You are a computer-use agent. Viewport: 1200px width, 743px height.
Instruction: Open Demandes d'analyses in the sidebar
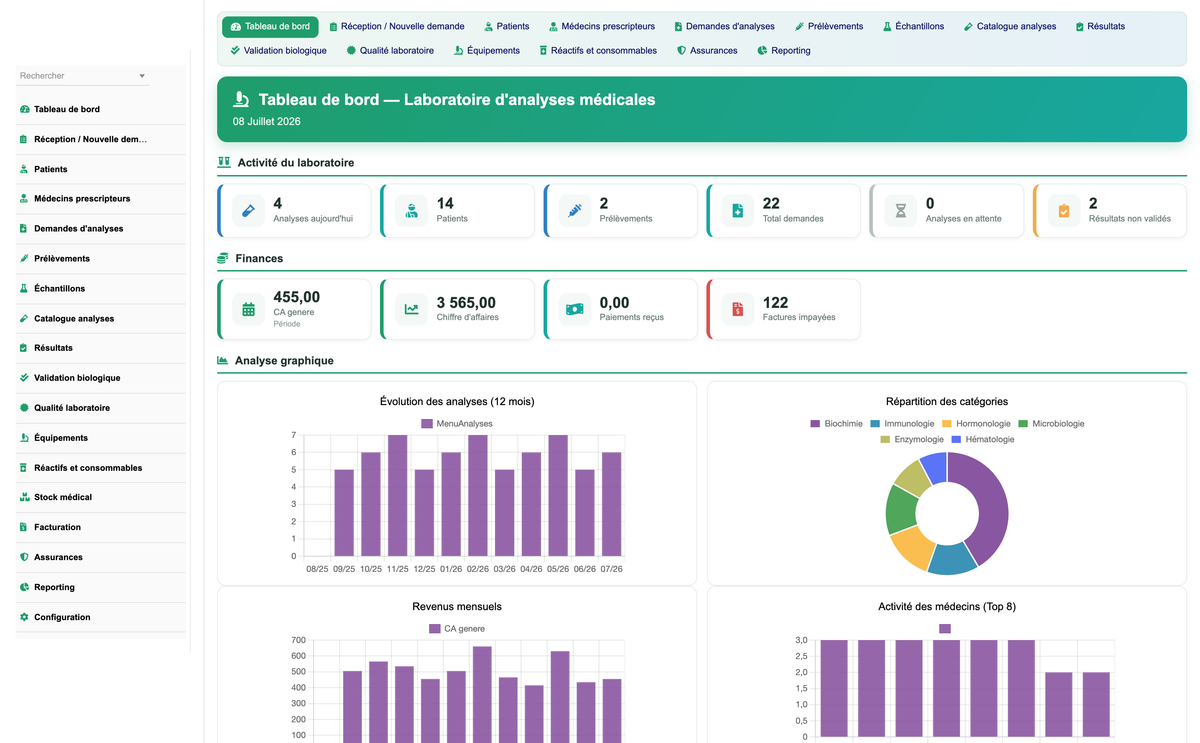click(101, 229)
